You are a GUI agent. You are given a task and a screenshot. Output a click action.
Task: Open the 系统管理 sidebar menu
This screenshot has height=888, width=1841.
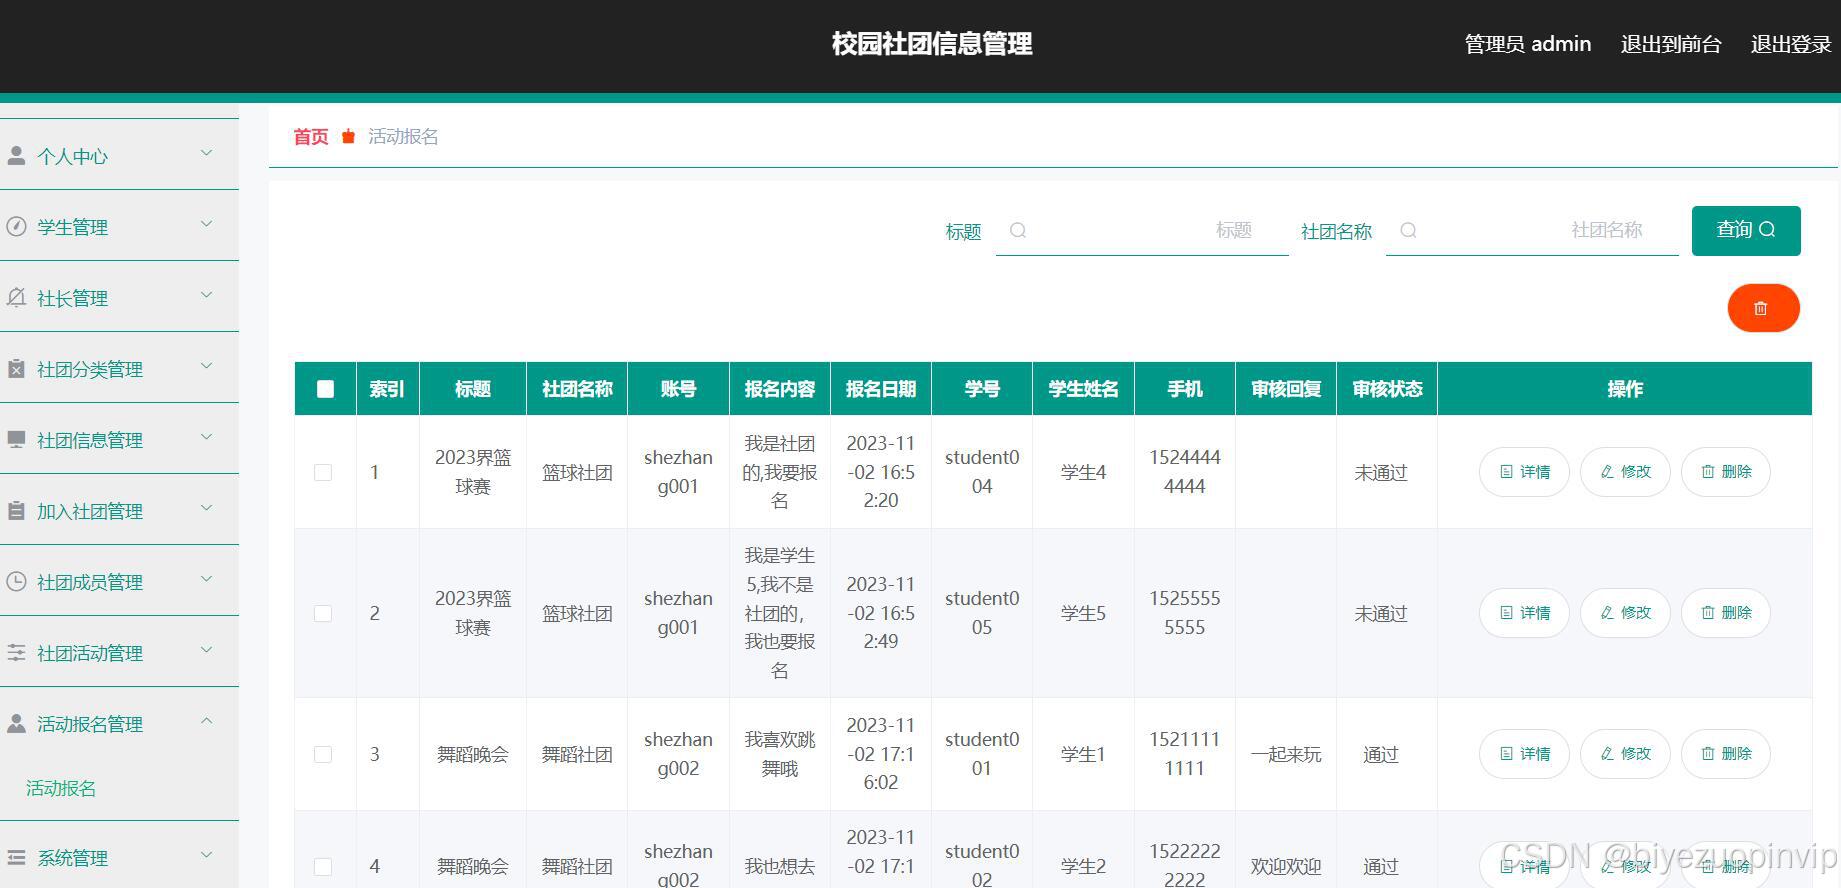click(119, 857)
